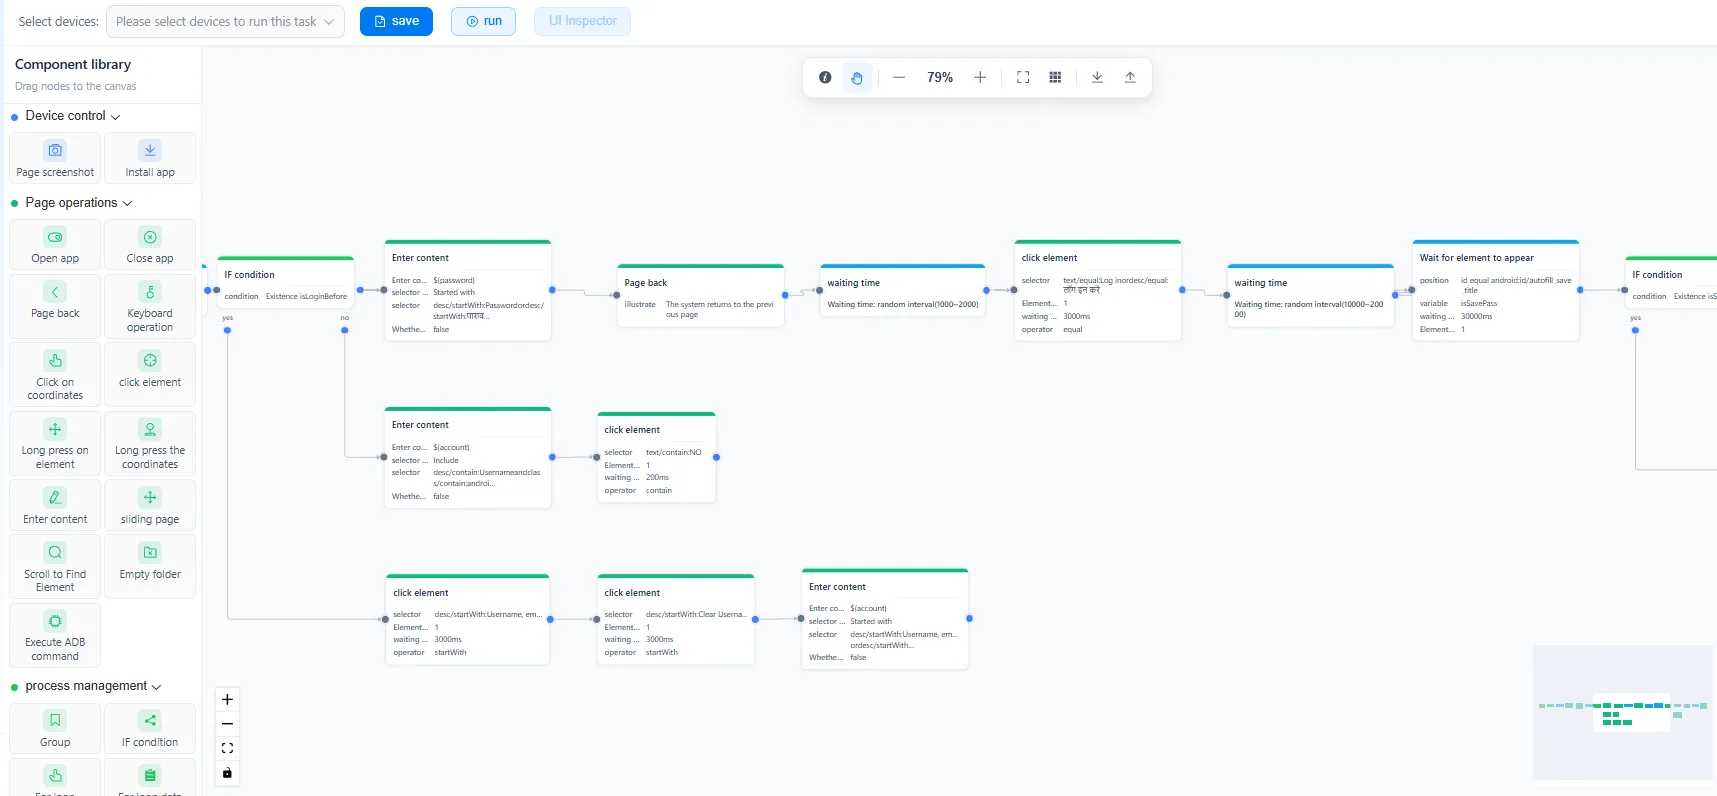Open the info icon in canvas toolbar

point(825,77)
